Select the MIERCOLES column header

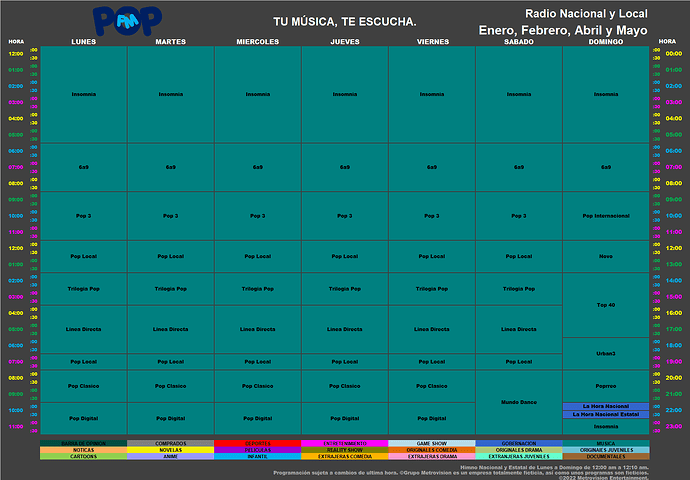click(x=258, y=42)
